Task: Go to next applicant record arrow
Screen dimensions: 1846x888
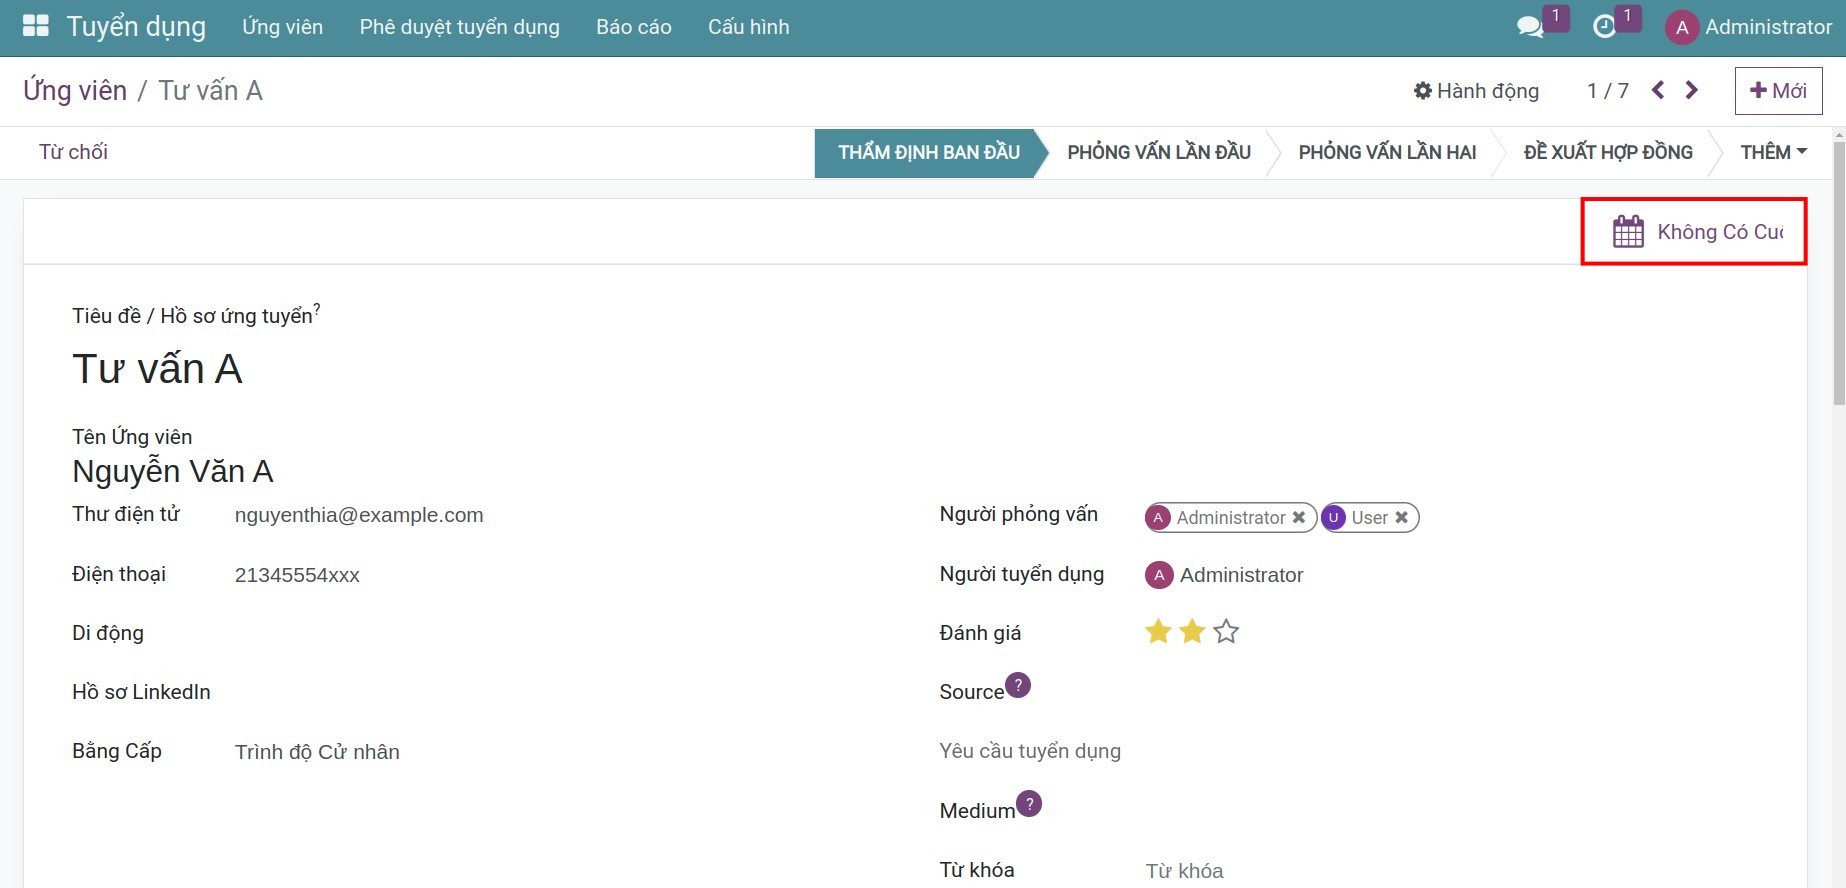Action: pyautogui.click(x=1692, y=91)
